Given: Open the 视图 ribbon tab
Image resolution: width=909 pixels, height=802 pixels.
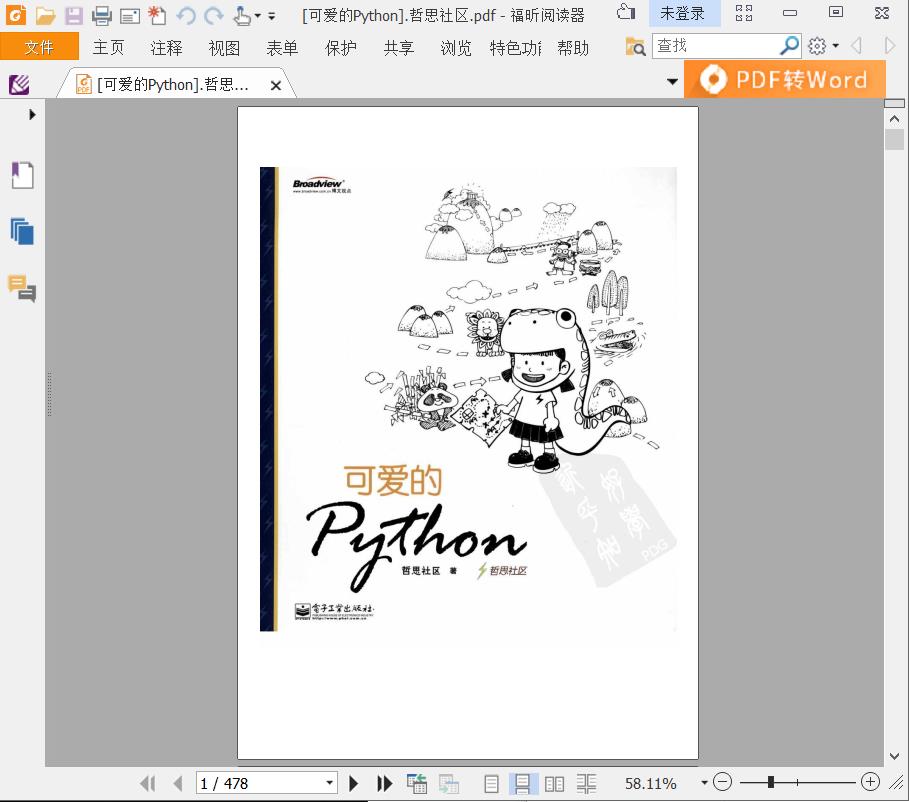Looking at the screenshot, I should tap(224, 48).
